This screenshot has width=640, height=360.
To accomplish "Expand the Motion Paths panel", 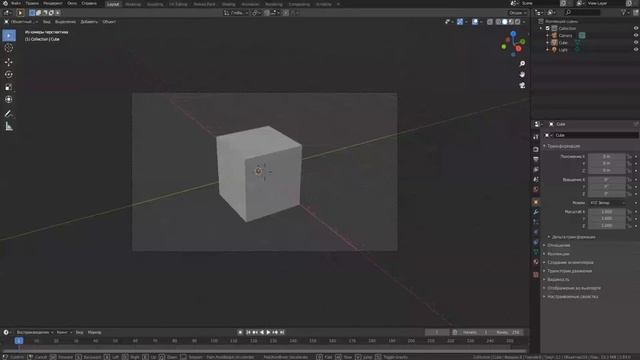I will click(568, 271).
